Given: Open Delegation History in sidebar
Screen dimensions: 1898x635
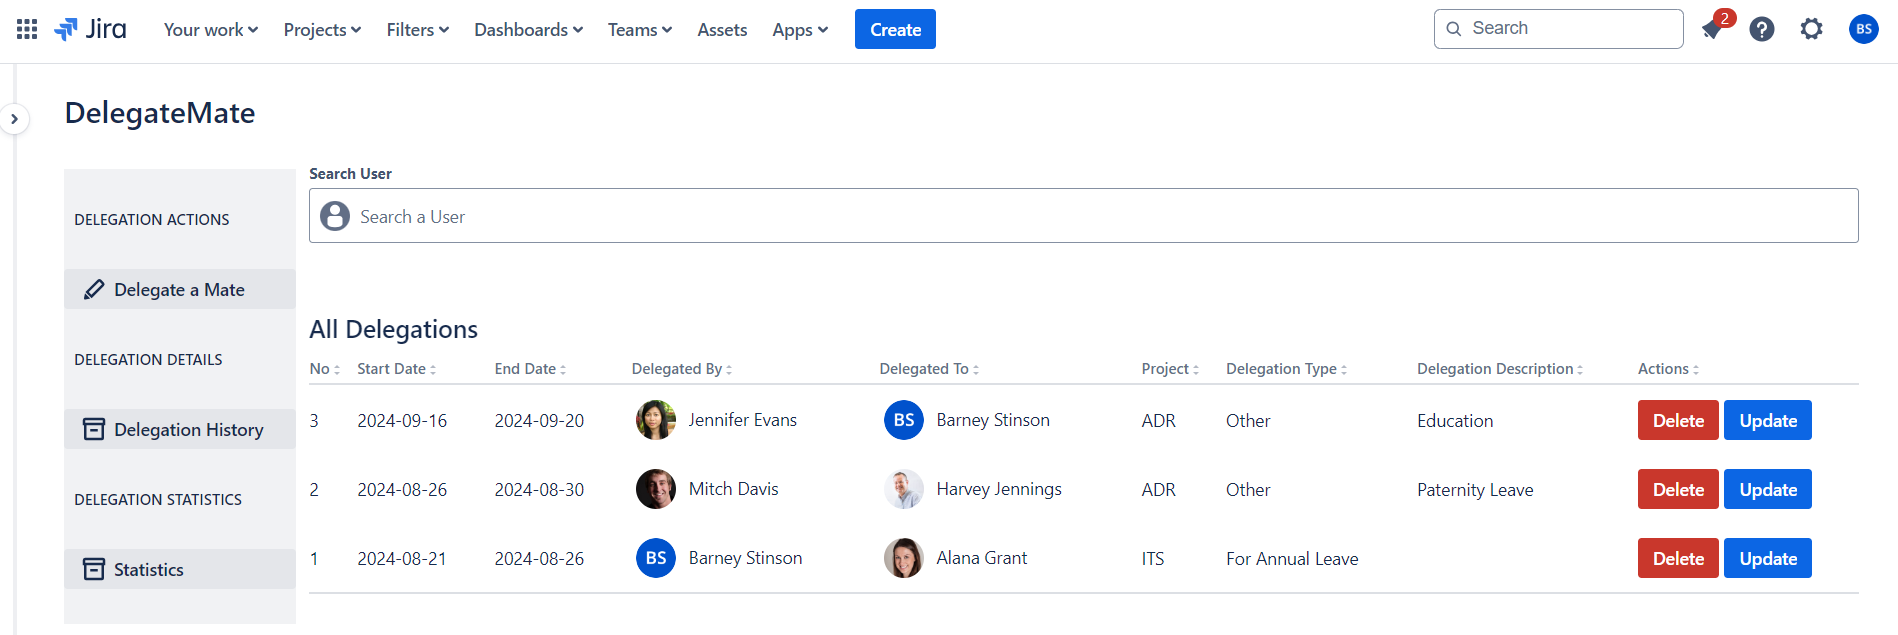Looking at the screenshot, I should tap(180, 429).
